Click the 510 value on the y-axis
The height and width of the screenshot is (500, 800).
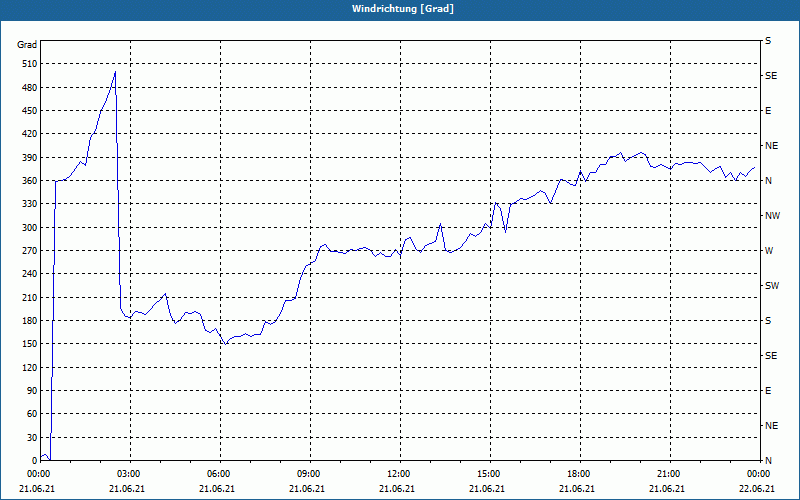coord(30,64)
